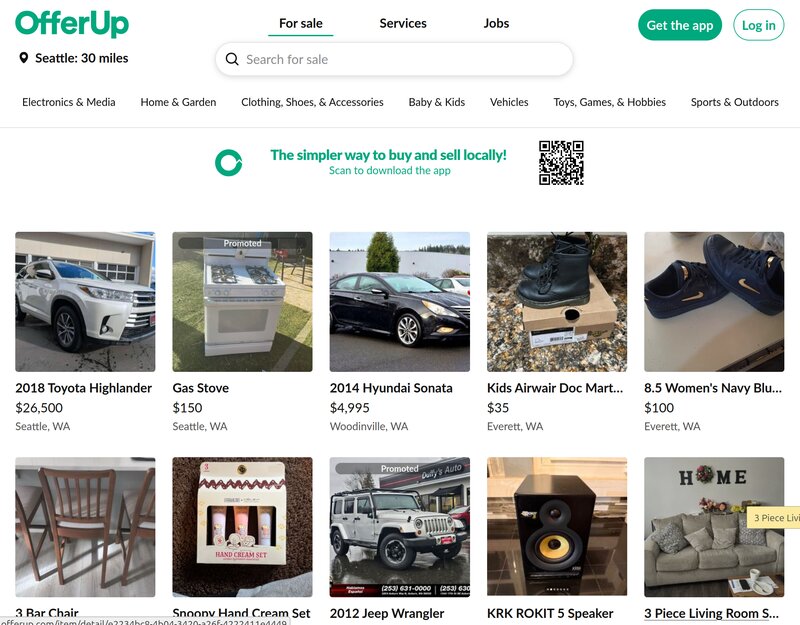Click the green OfferUp circle icon in banner
The image size is (800, 625).
[x=228, y=158]
